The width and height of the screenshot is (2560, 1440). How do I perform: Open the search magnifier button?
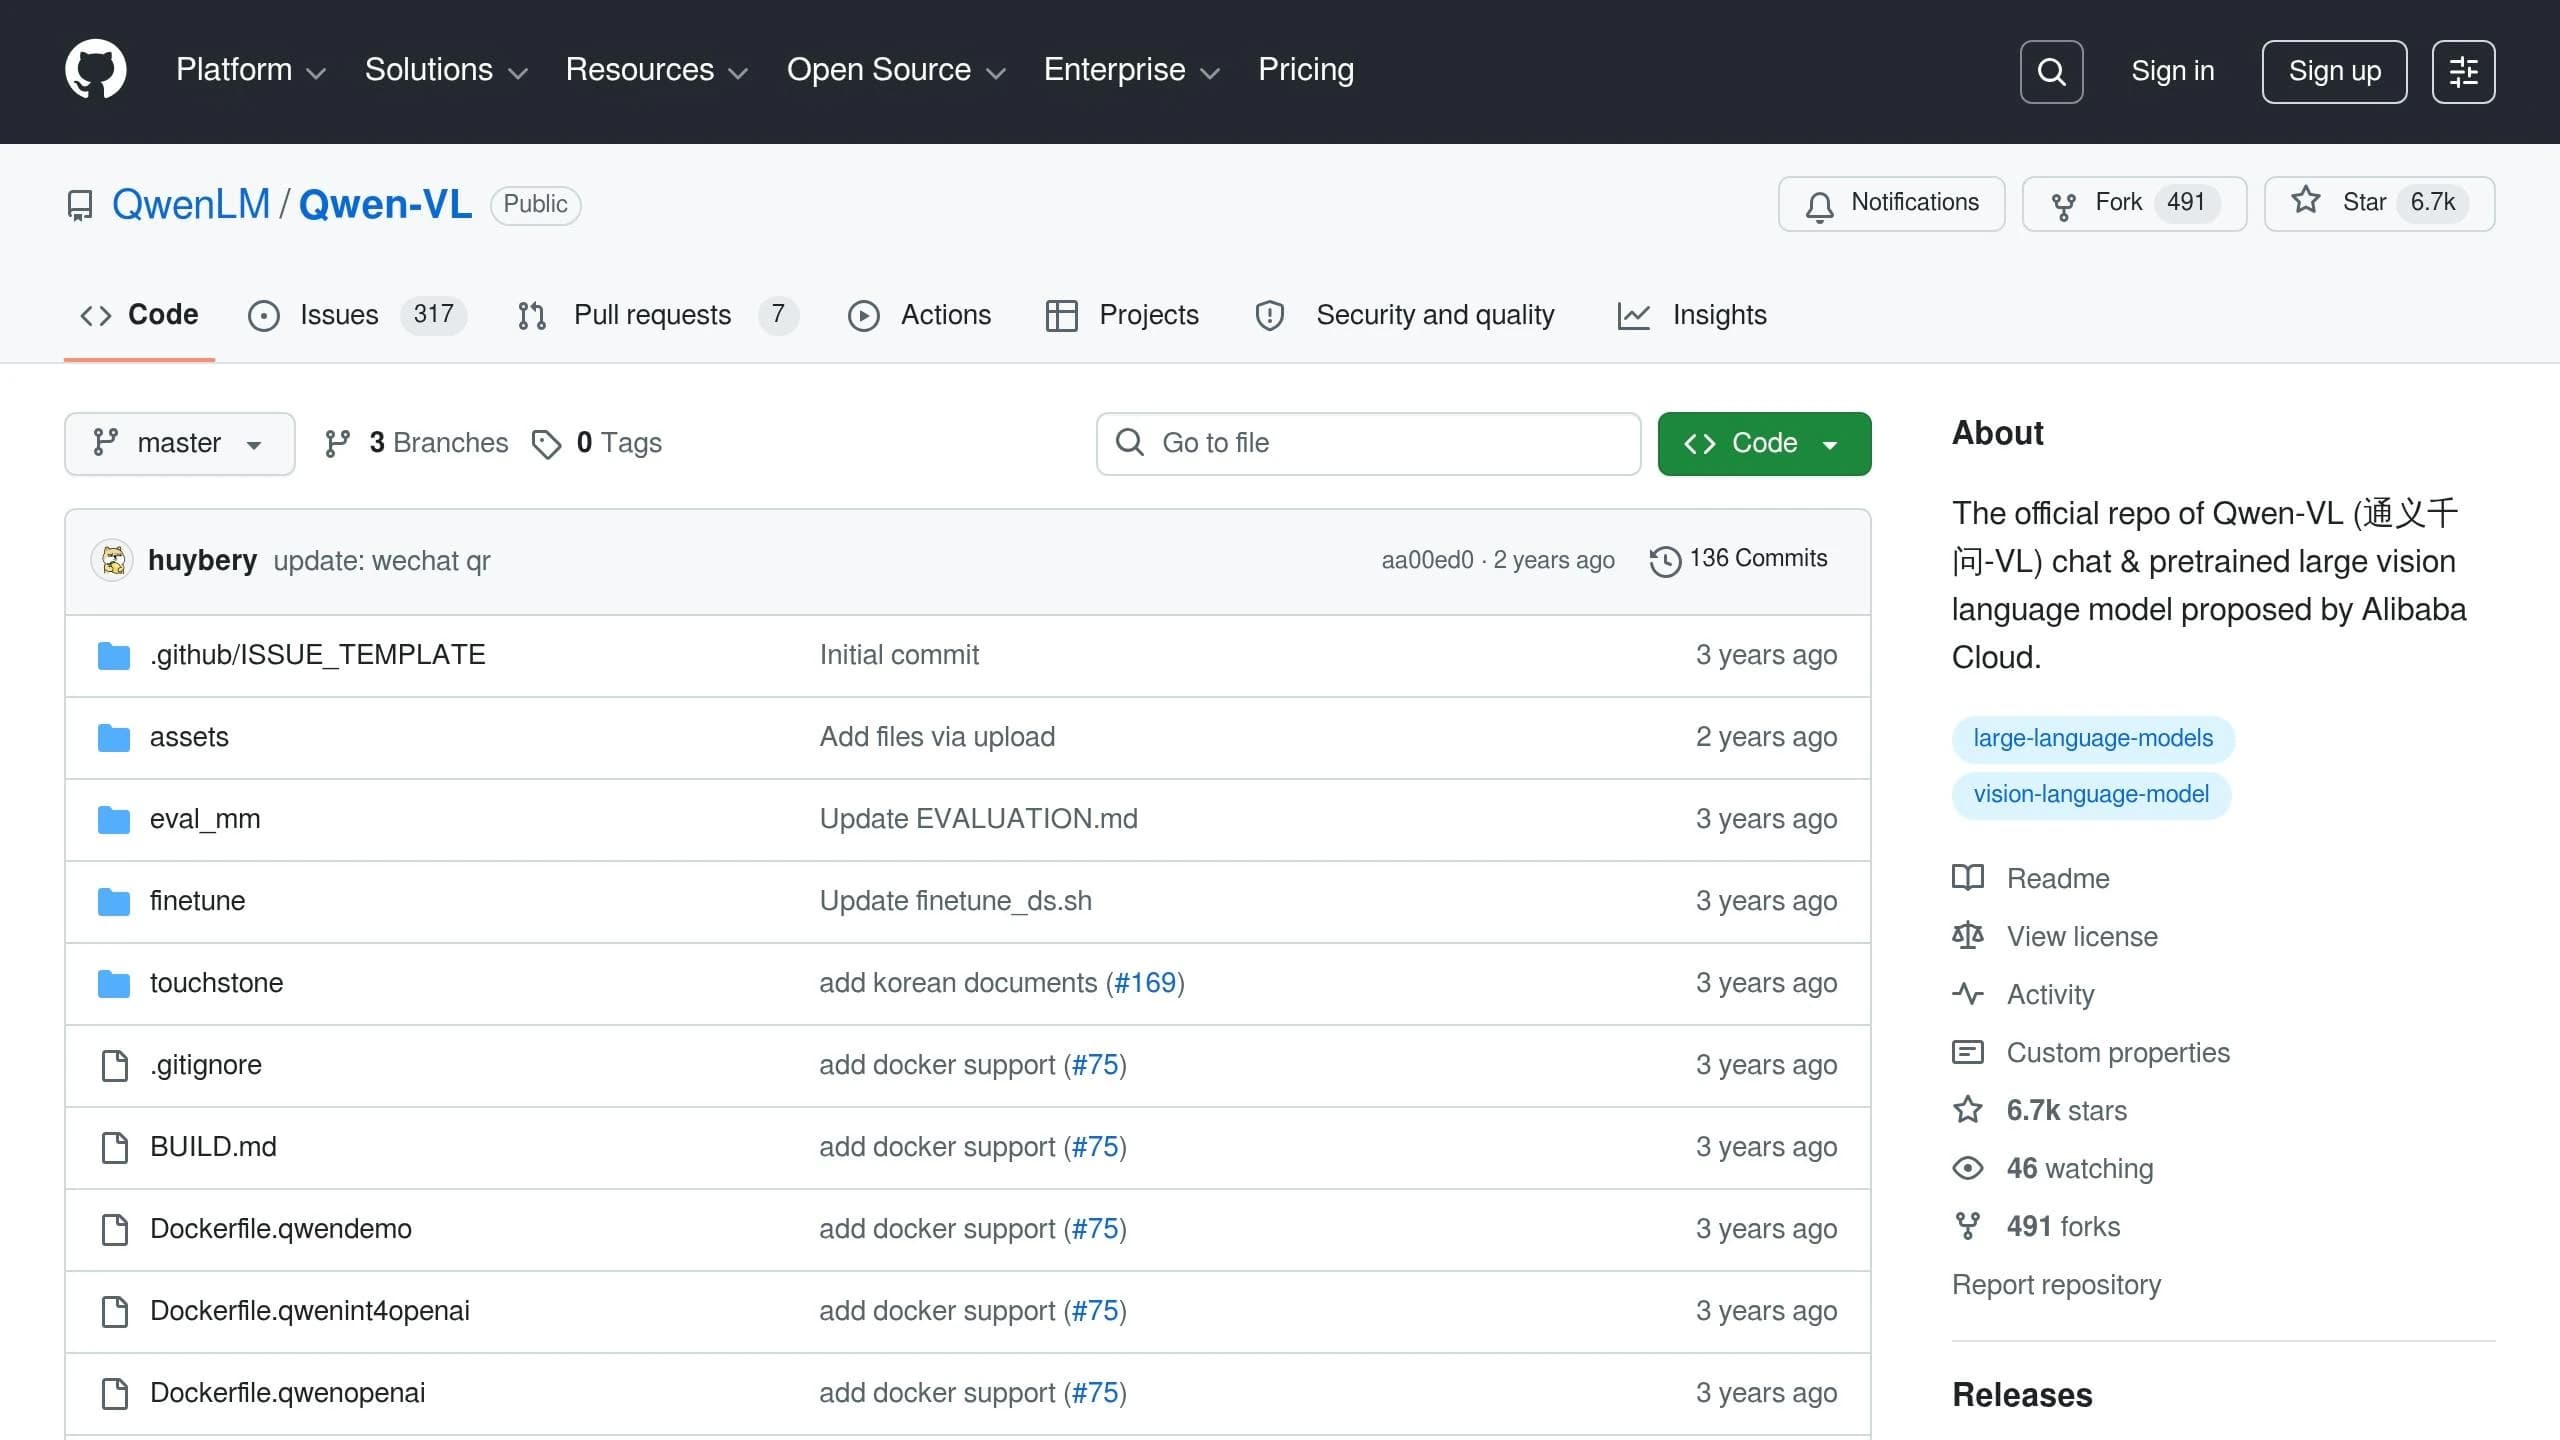tap(2051, 71)
